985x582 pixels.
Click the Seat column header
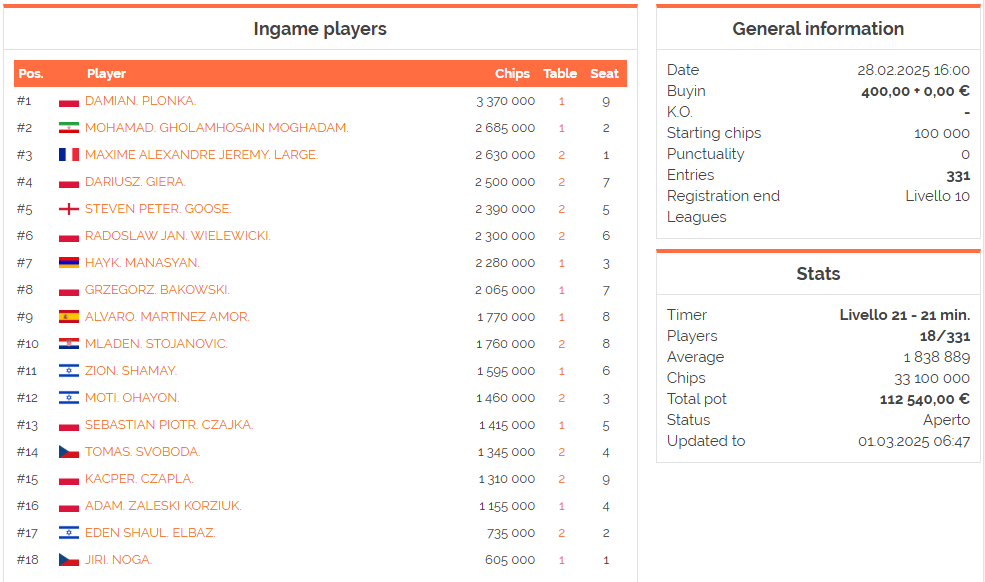pos(604,74)
